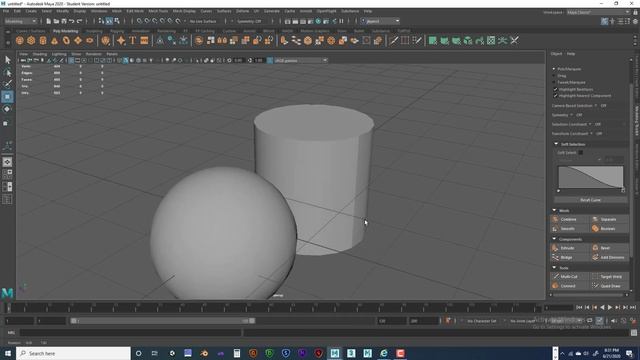Click the Multi-Cut knife shelf icon
Screen dimensions: 640x360
coord(393,40)
